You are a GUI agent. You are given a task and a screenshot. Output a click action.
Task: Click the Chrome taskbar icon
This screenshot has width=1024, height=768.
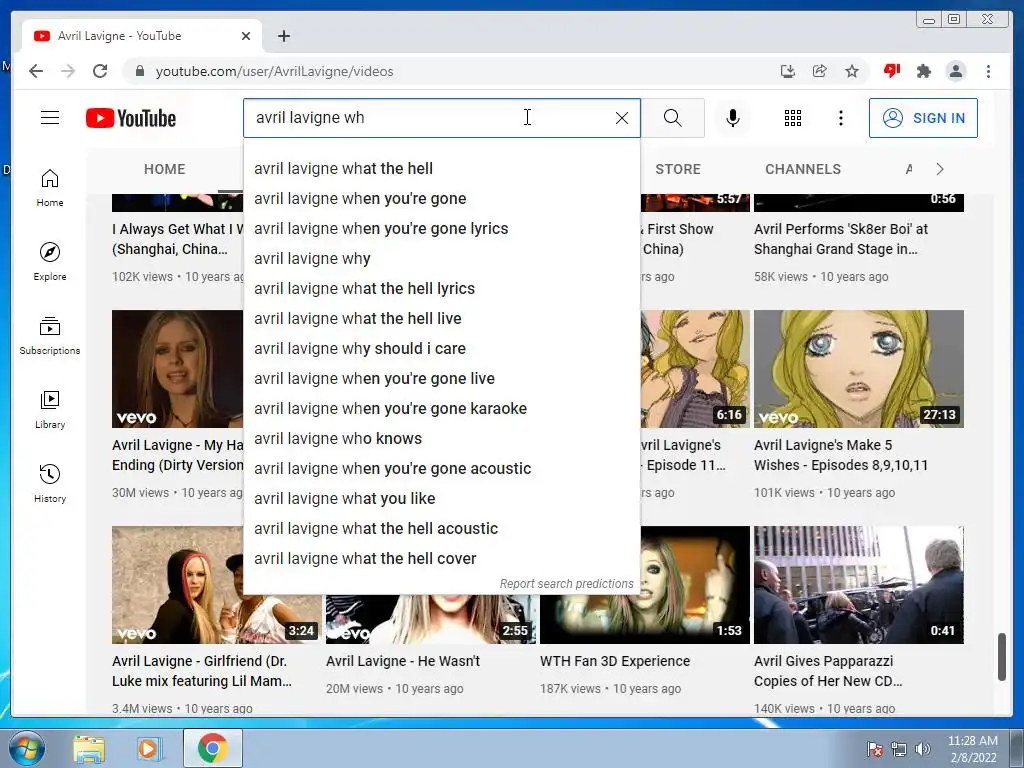point(213,748)
